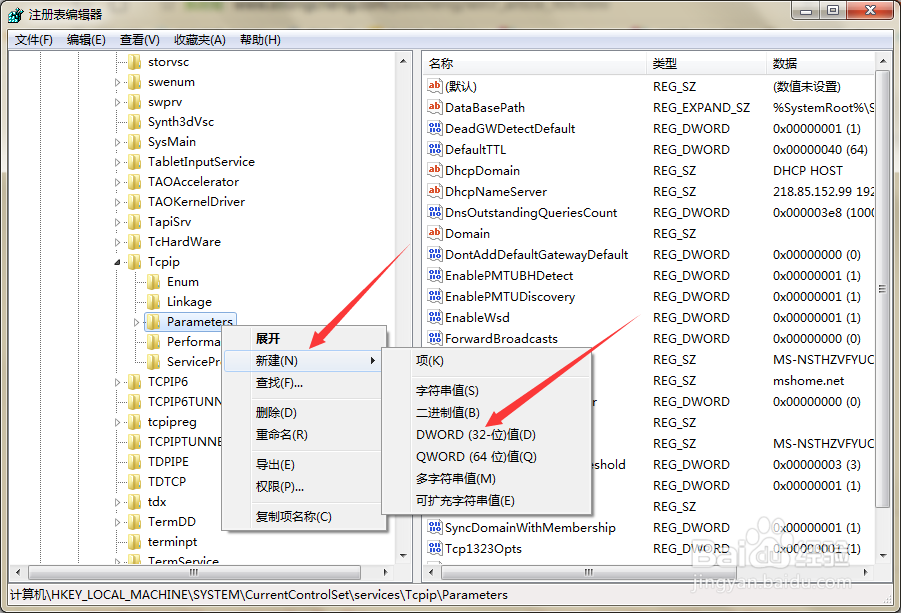Click the (默认) default value icon
This screenshot has height=613, width=901.
coord(434,86)
